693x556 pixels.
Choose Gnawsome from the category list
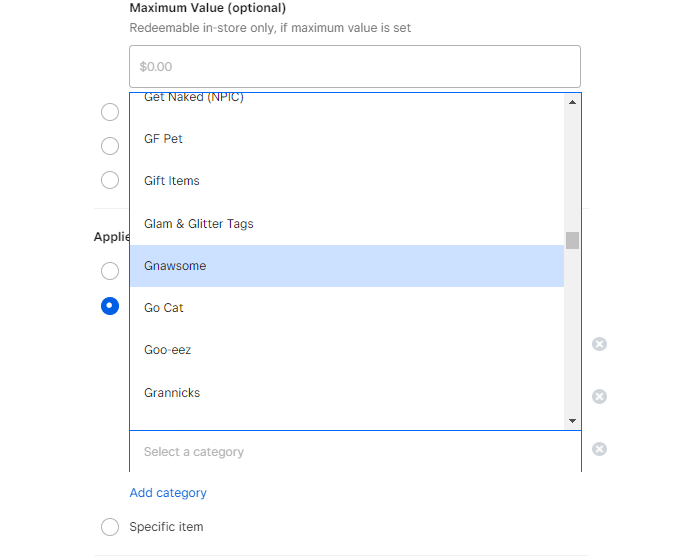click(x=346, y=266)
